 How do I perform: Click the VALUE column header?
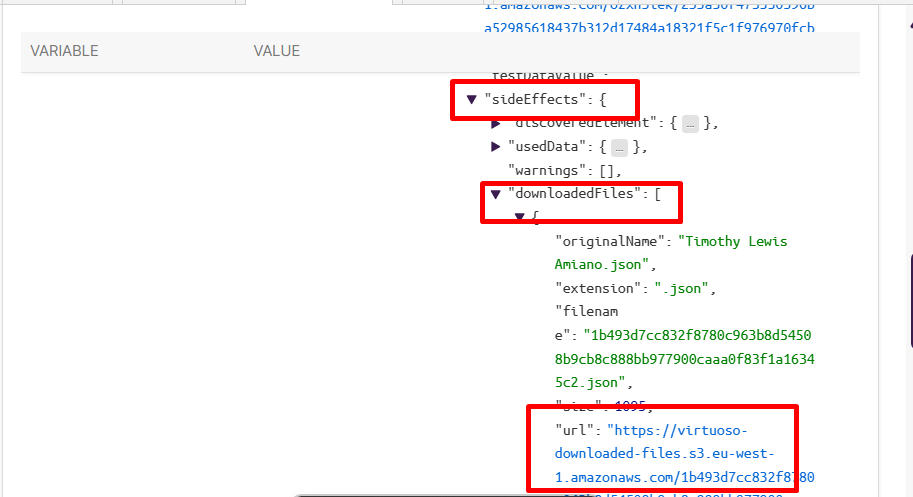click(x=276, y=51)
